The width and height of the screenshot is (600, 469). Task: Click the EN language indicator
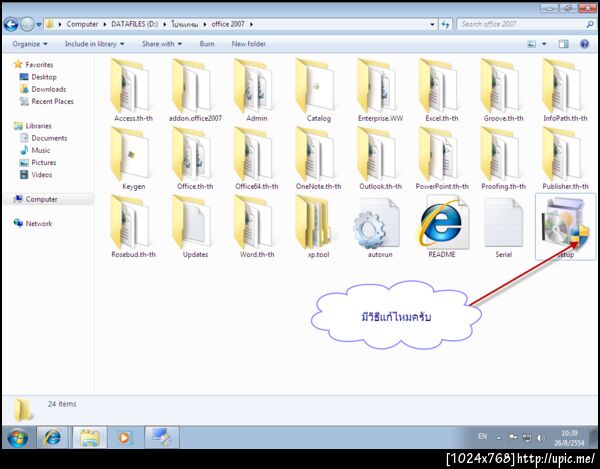482,436
